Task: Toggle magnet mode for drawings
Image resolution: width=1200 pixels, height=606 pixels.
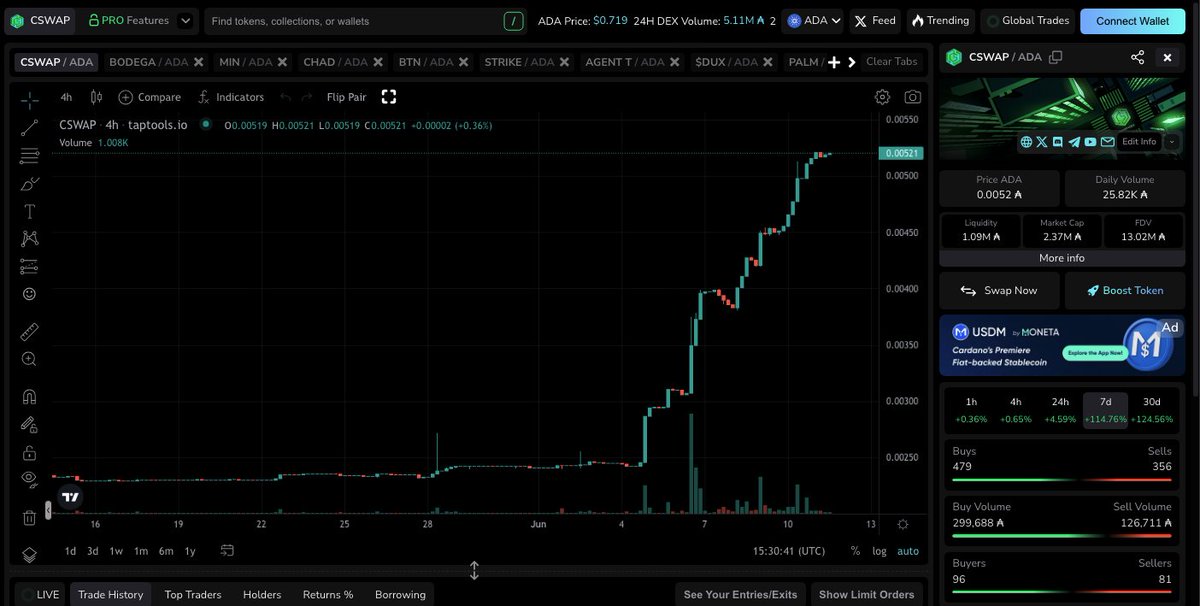Action: 29,397
